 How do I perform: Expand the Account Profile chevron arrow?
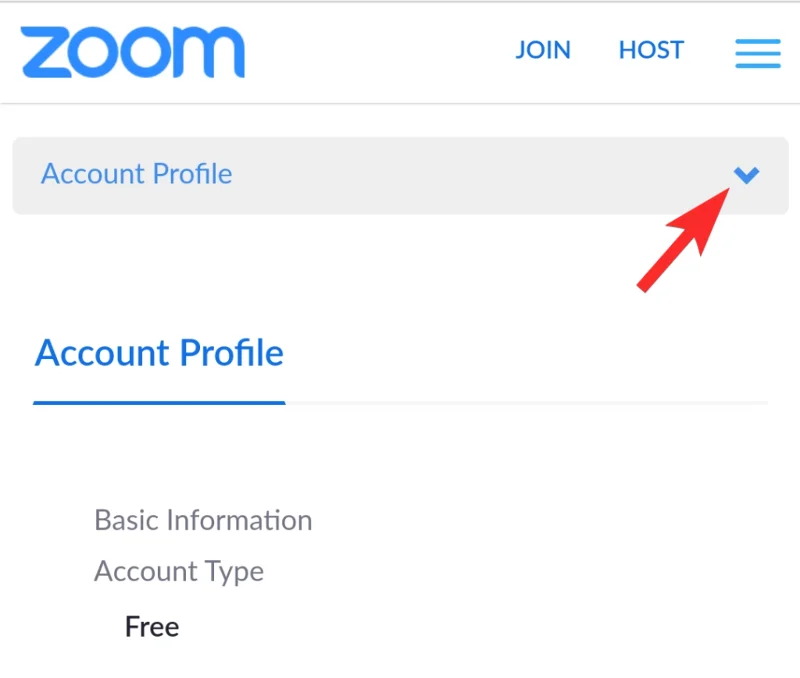(746, 176)
